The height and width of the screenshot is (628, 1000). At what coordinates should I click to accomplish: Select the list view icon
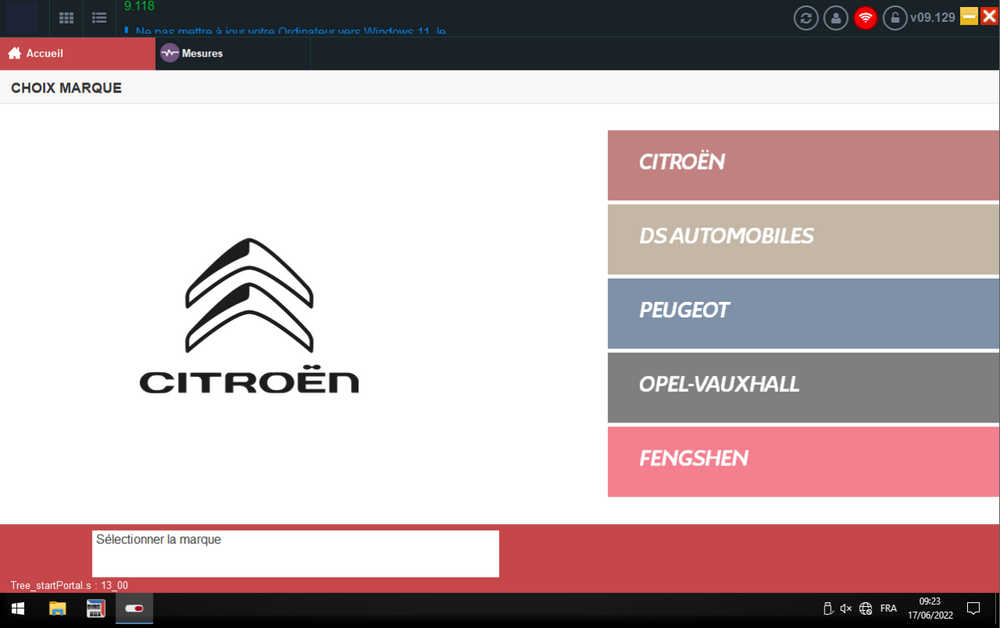98,17
